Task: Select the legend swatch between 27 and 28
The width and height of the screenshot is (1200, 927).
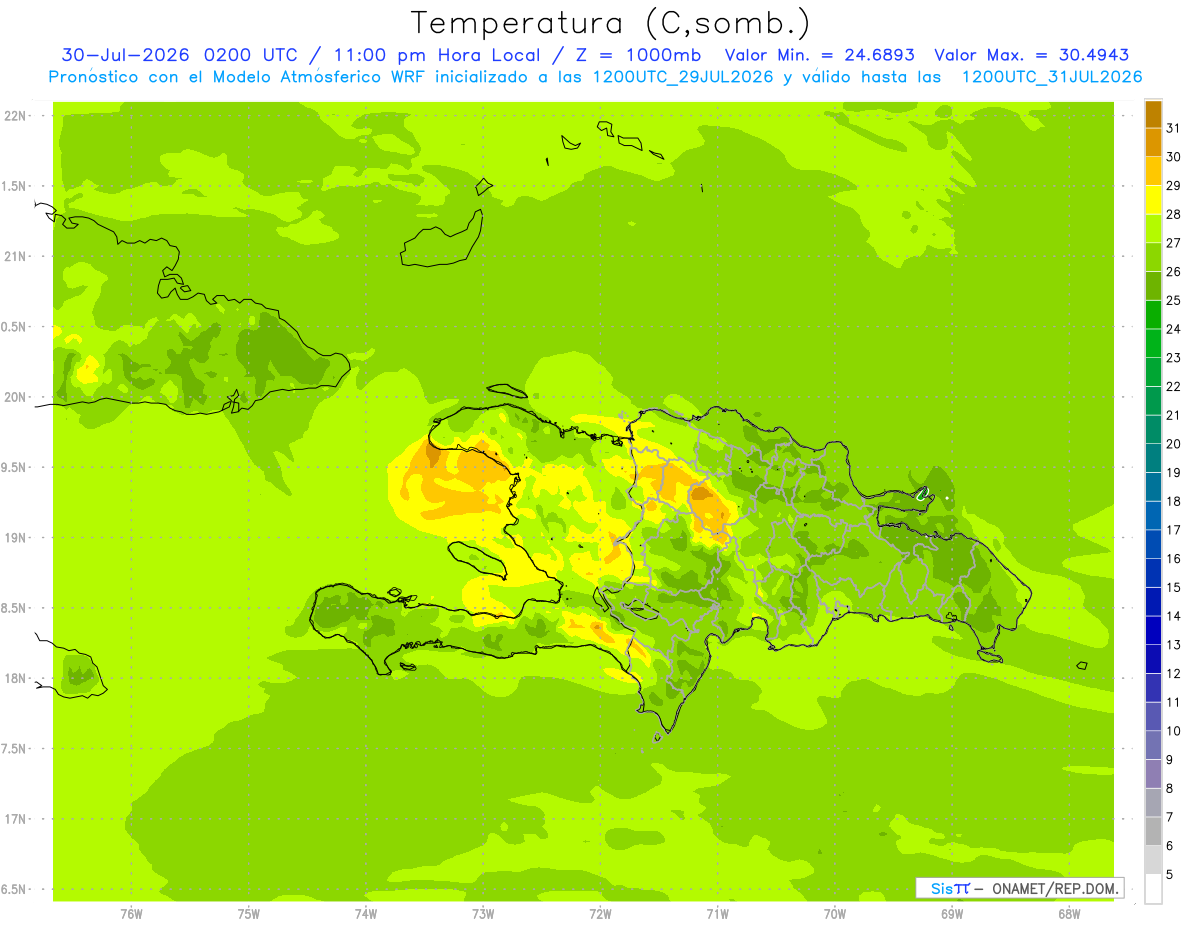Action: click(x=1153, y=229)
